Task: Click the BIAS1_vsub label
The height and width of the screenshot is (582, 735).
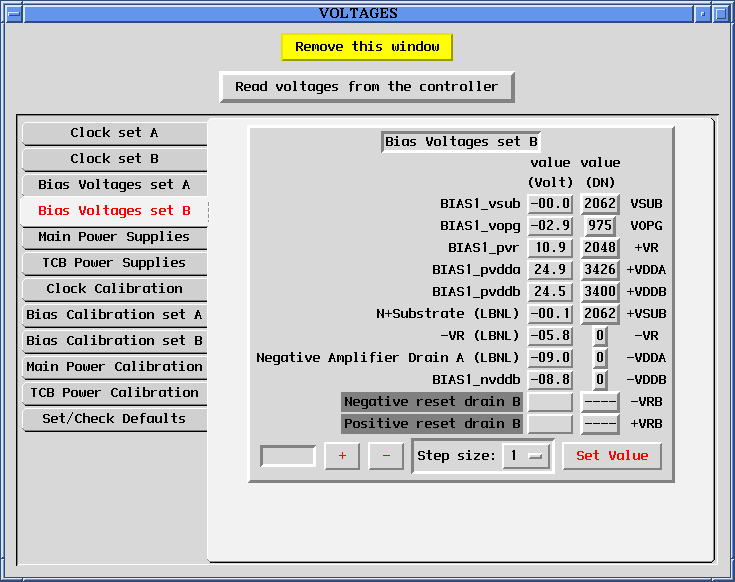Action: pos(480,204)
